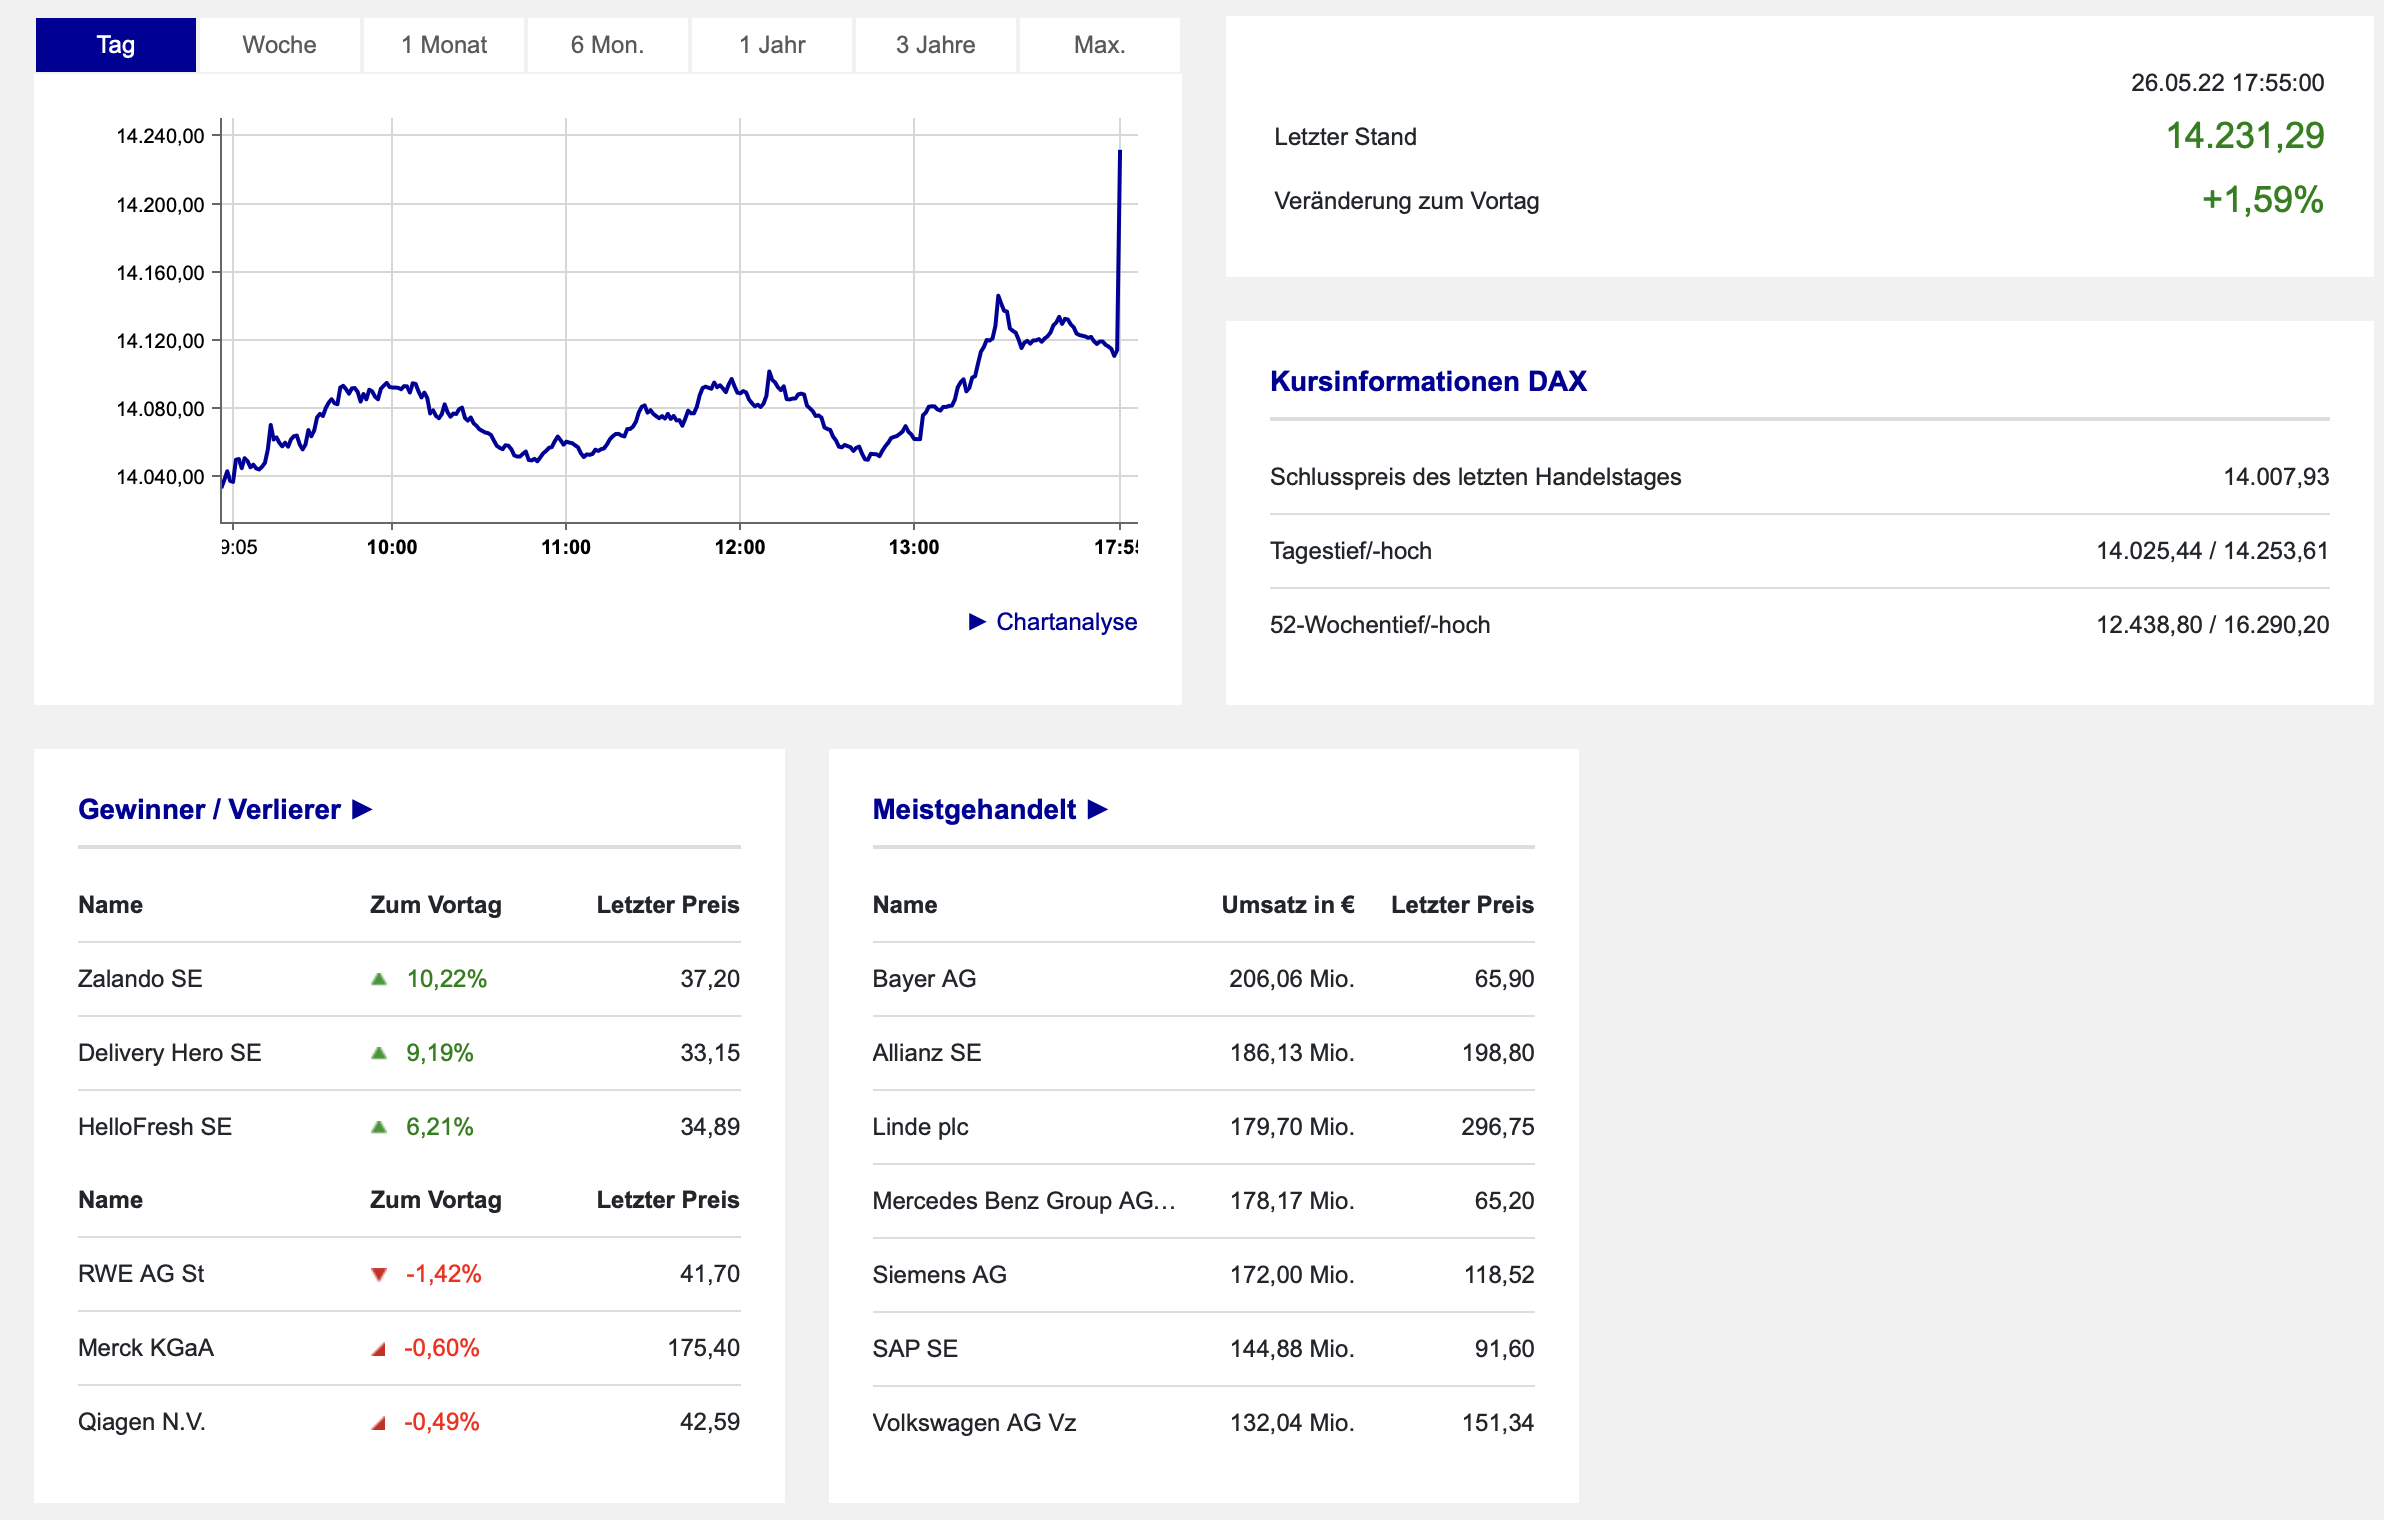Show the 6 Mon. chart view

coord(607,45)
